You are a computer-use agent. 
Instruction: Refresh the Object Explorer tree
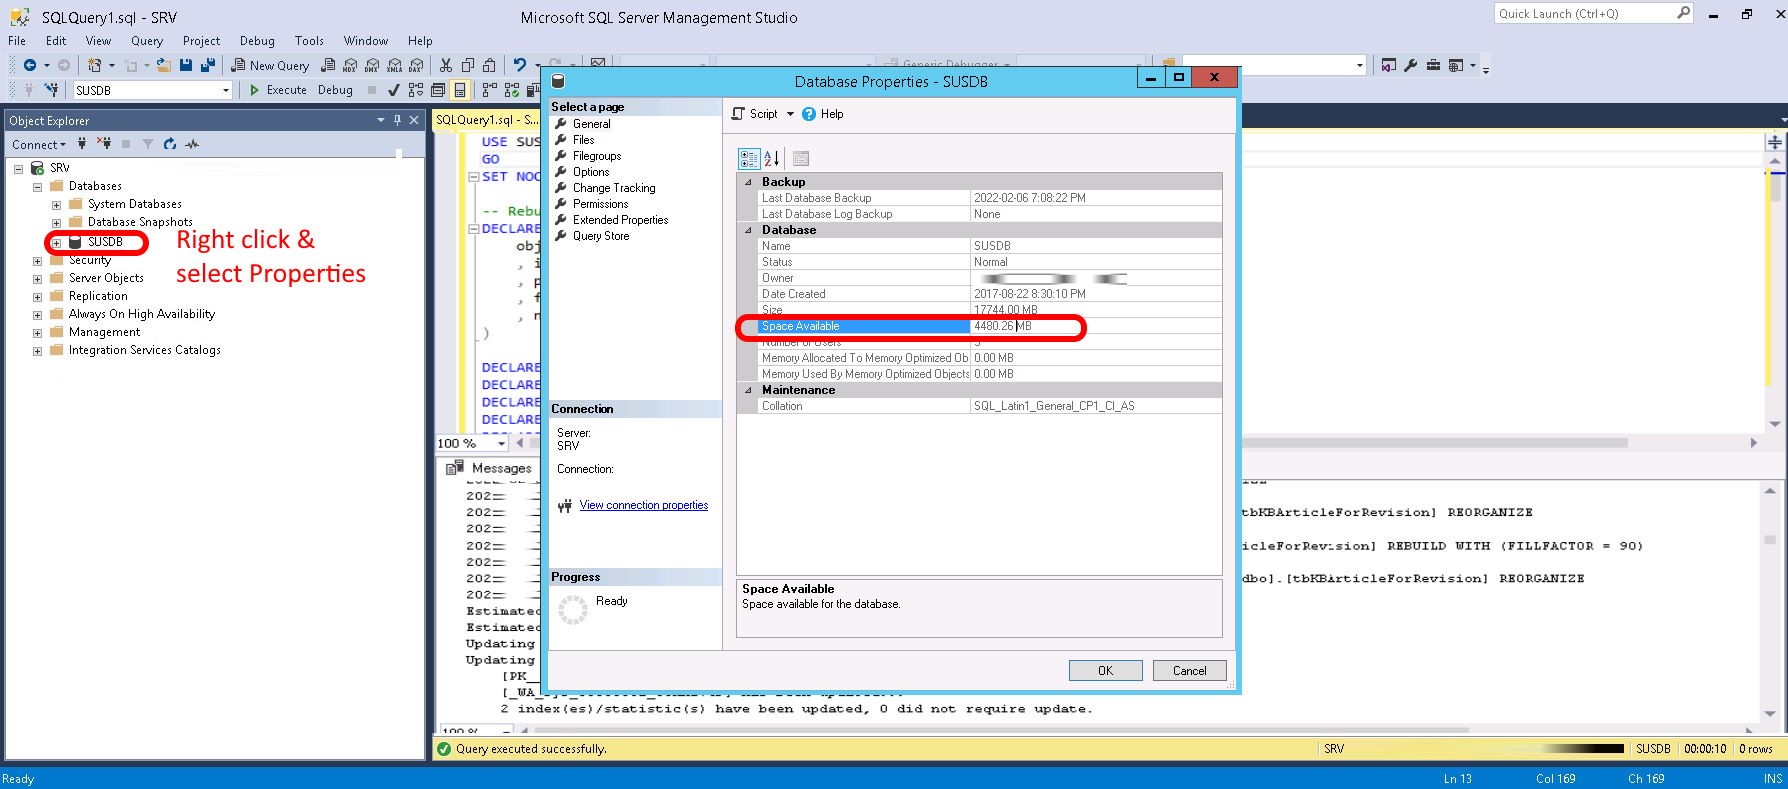pos(170,144)
